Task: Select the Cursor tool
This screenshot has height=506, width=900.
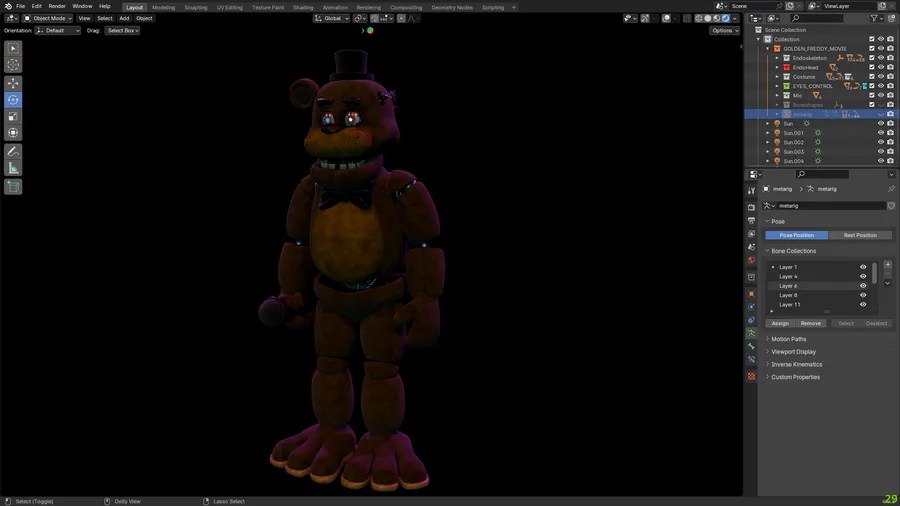Action: coord(13,65)
